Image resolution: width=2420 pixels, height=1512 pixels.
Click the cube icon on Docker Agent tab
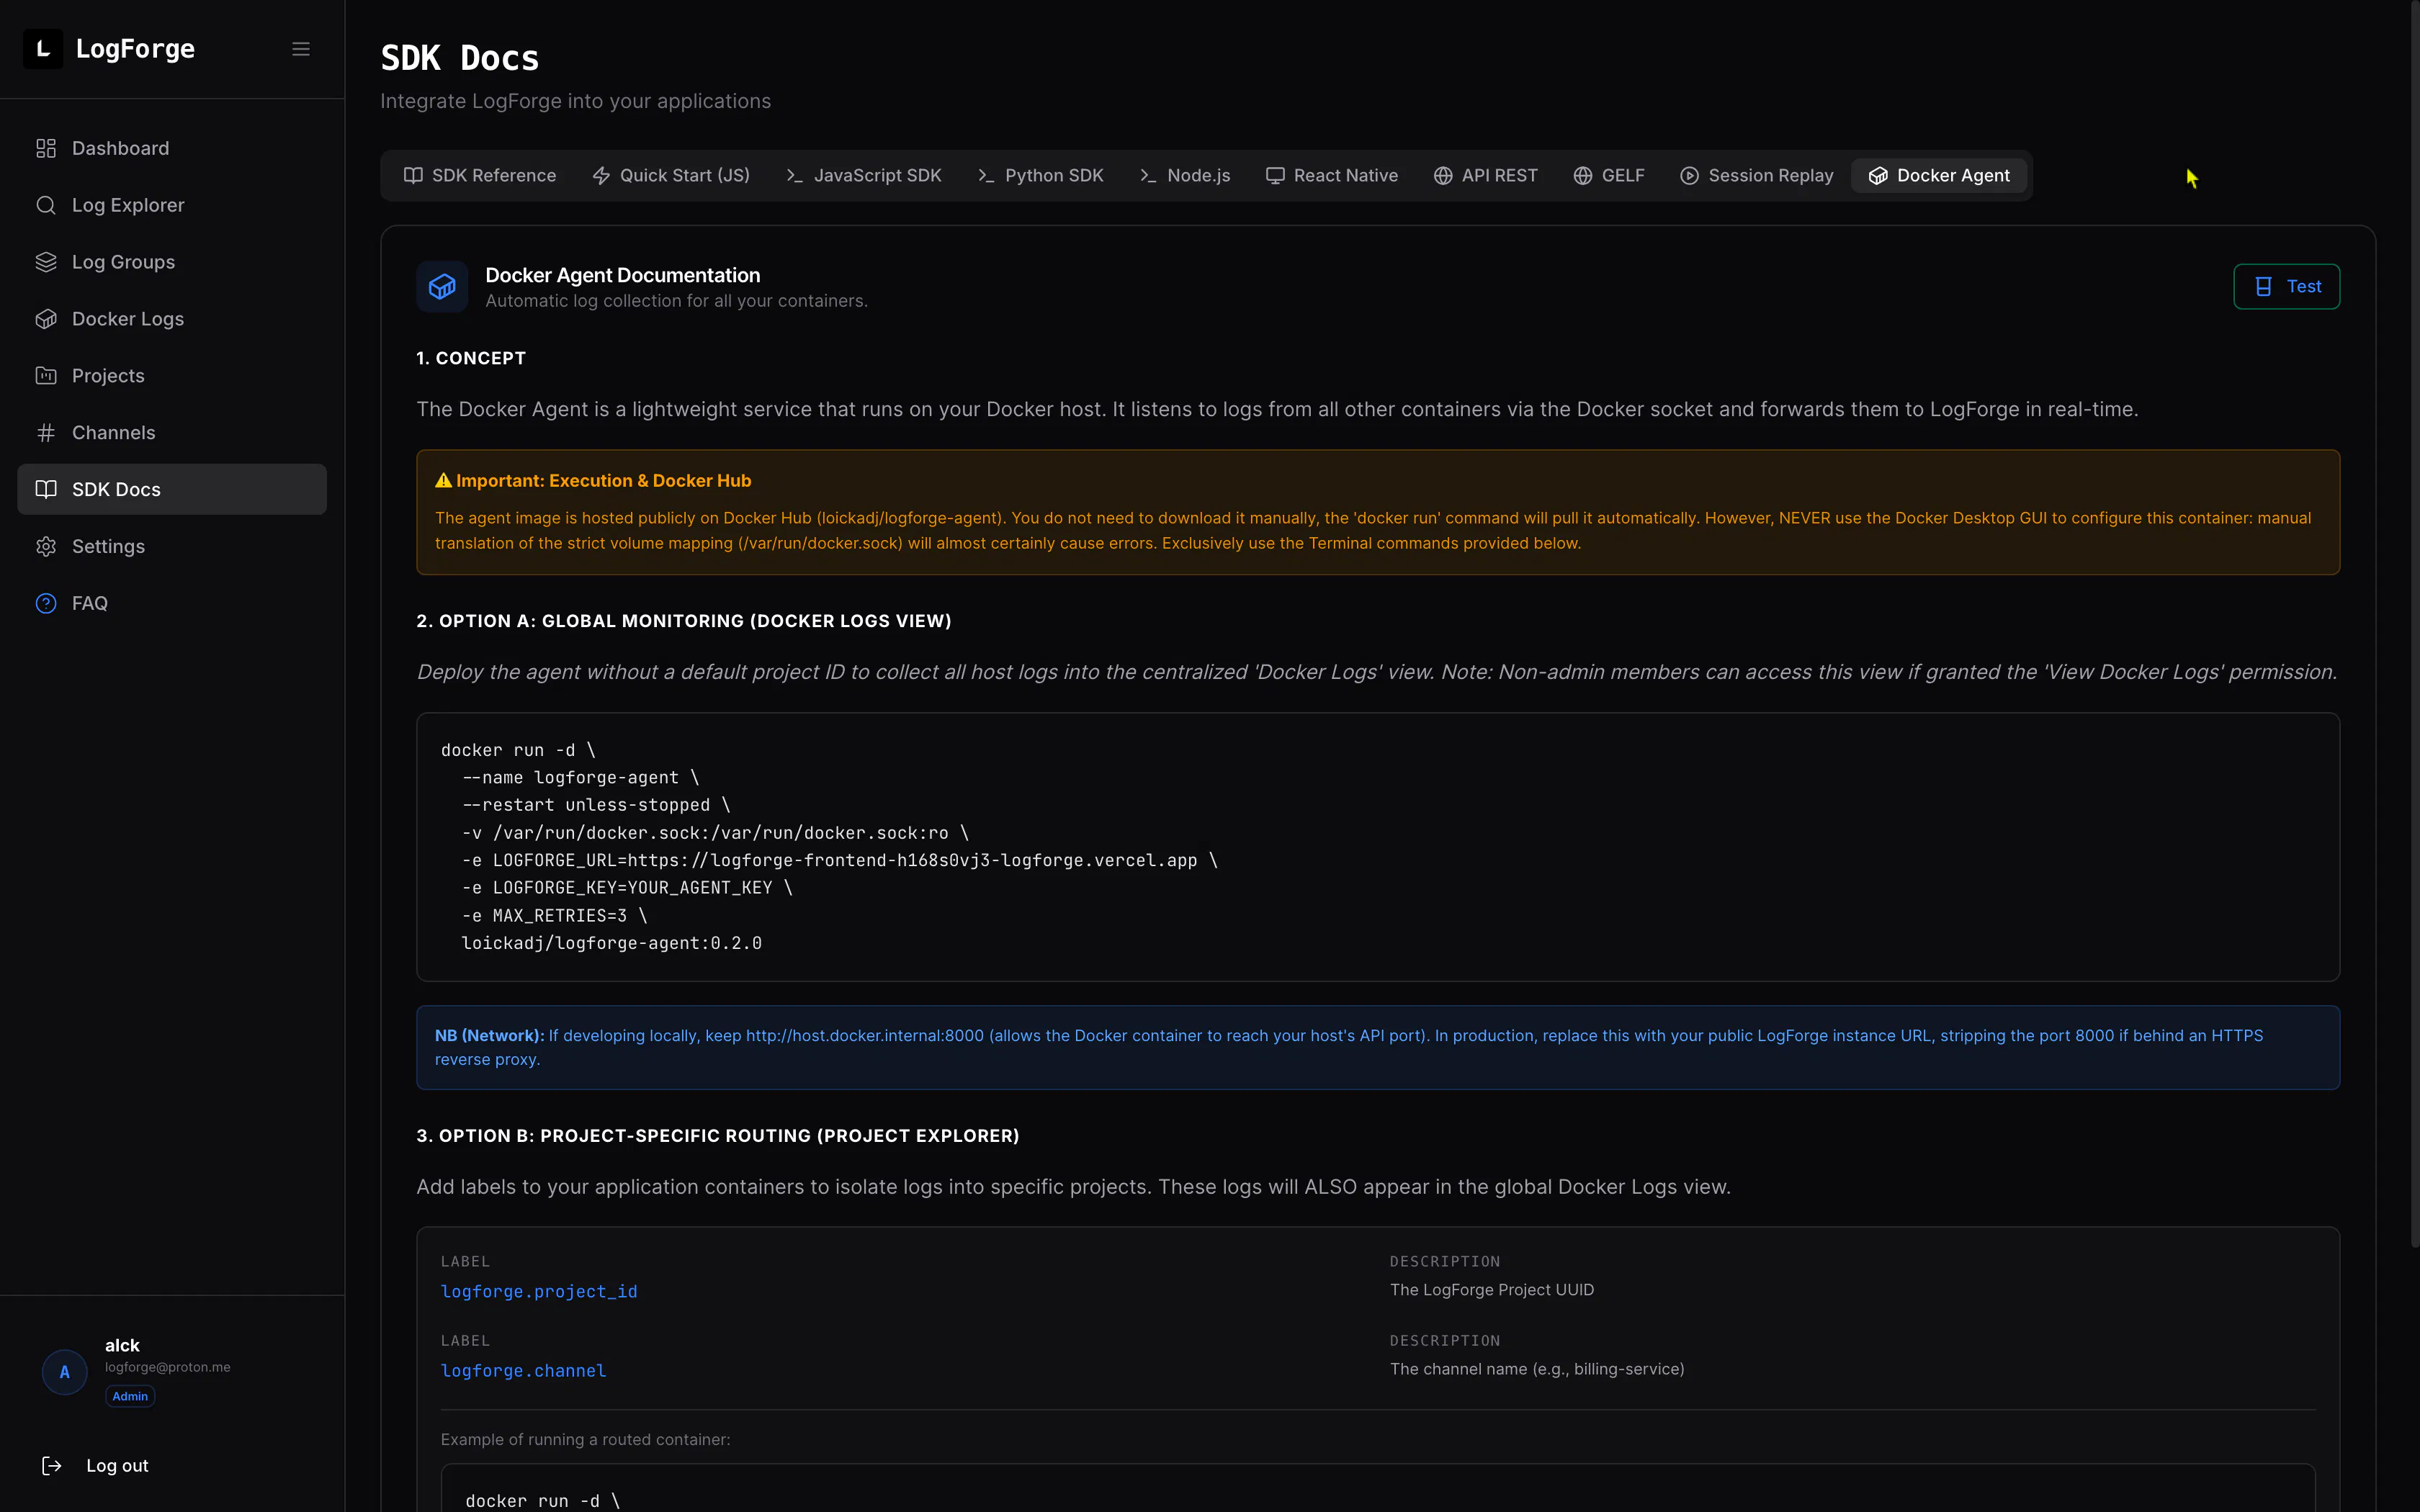[1878, 175]
